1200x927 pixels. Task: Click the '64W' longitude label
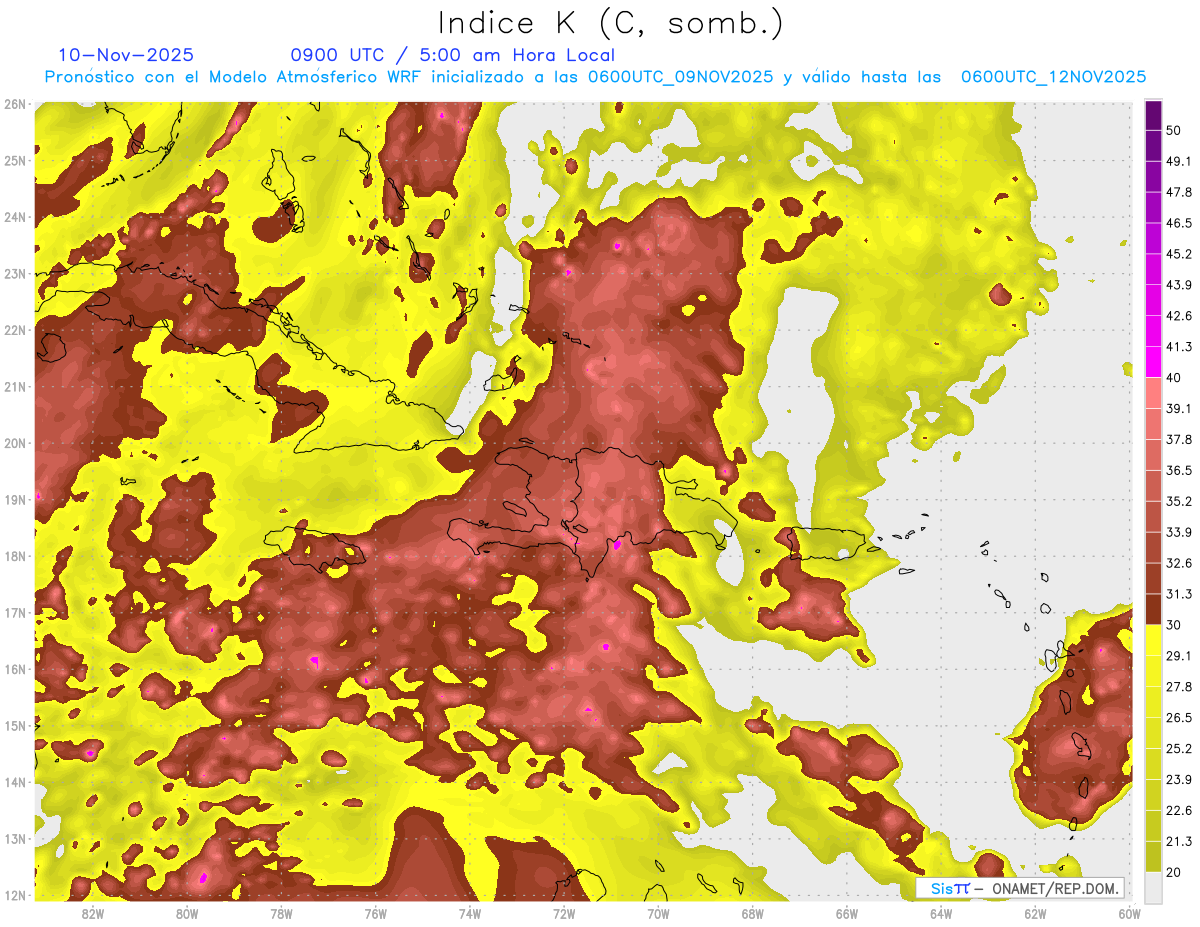tap(940, 912)
